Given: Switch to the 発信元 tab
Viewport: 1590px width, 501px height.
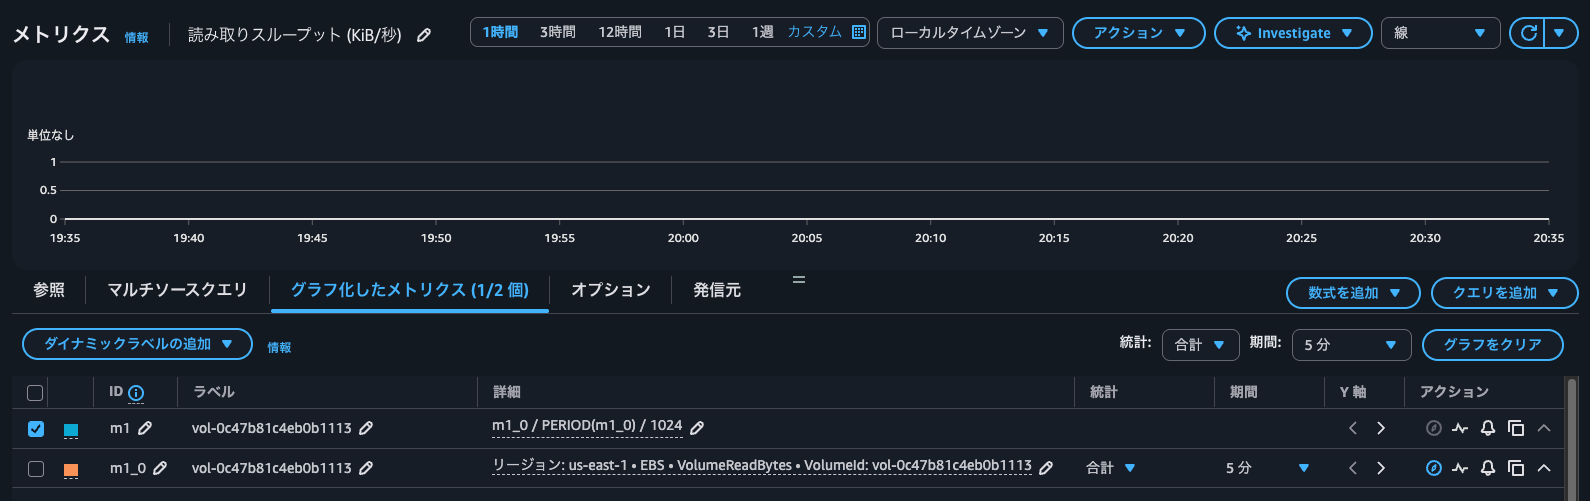Looking at the screenshot, I should coord(717,290).
